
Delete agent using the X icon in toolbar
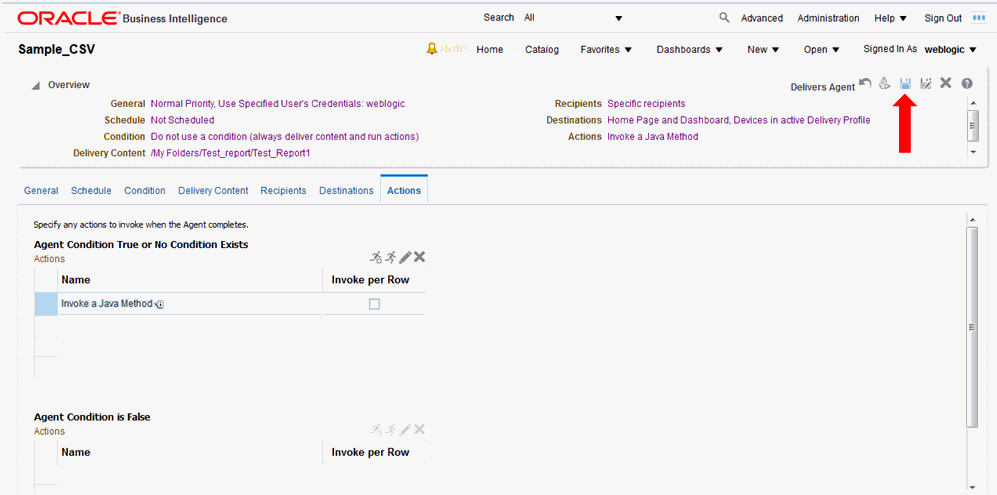tap(945, 83)
